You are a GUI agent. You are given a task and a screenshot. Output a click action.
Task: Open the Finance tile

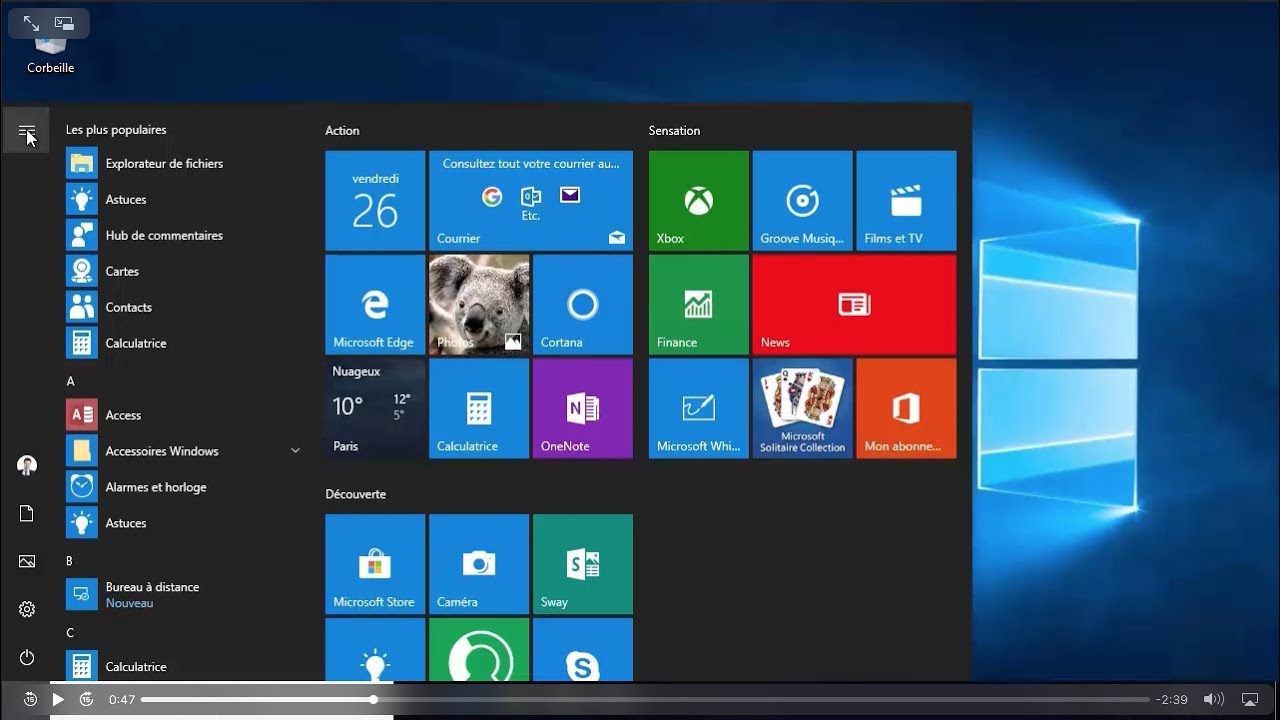[699, 305]
